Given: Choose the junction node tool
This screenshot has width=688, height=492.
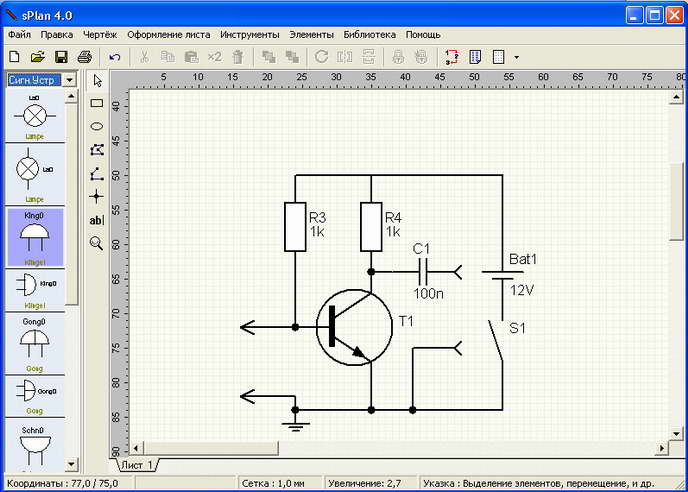Looking at the screenshot, I should coord(97,196).
